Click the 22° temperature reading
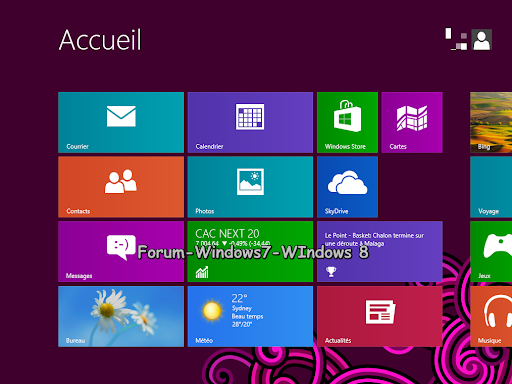 point(239,298)
